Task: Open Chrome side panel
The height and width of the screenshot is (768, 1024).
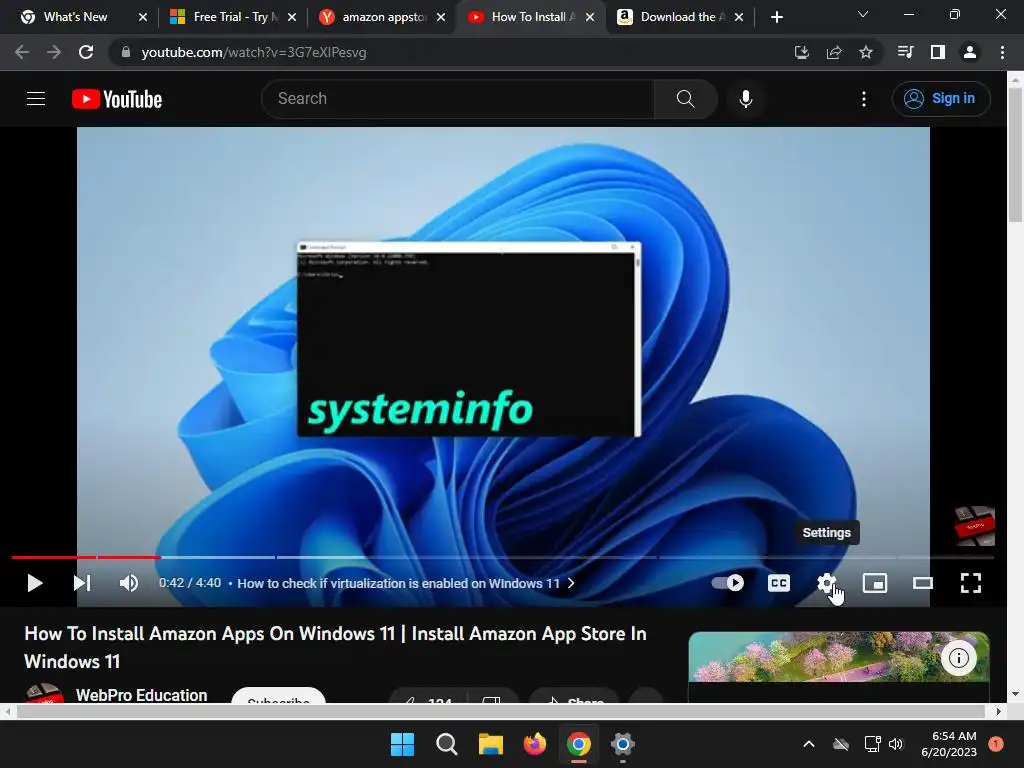Action: coord(937,52)
